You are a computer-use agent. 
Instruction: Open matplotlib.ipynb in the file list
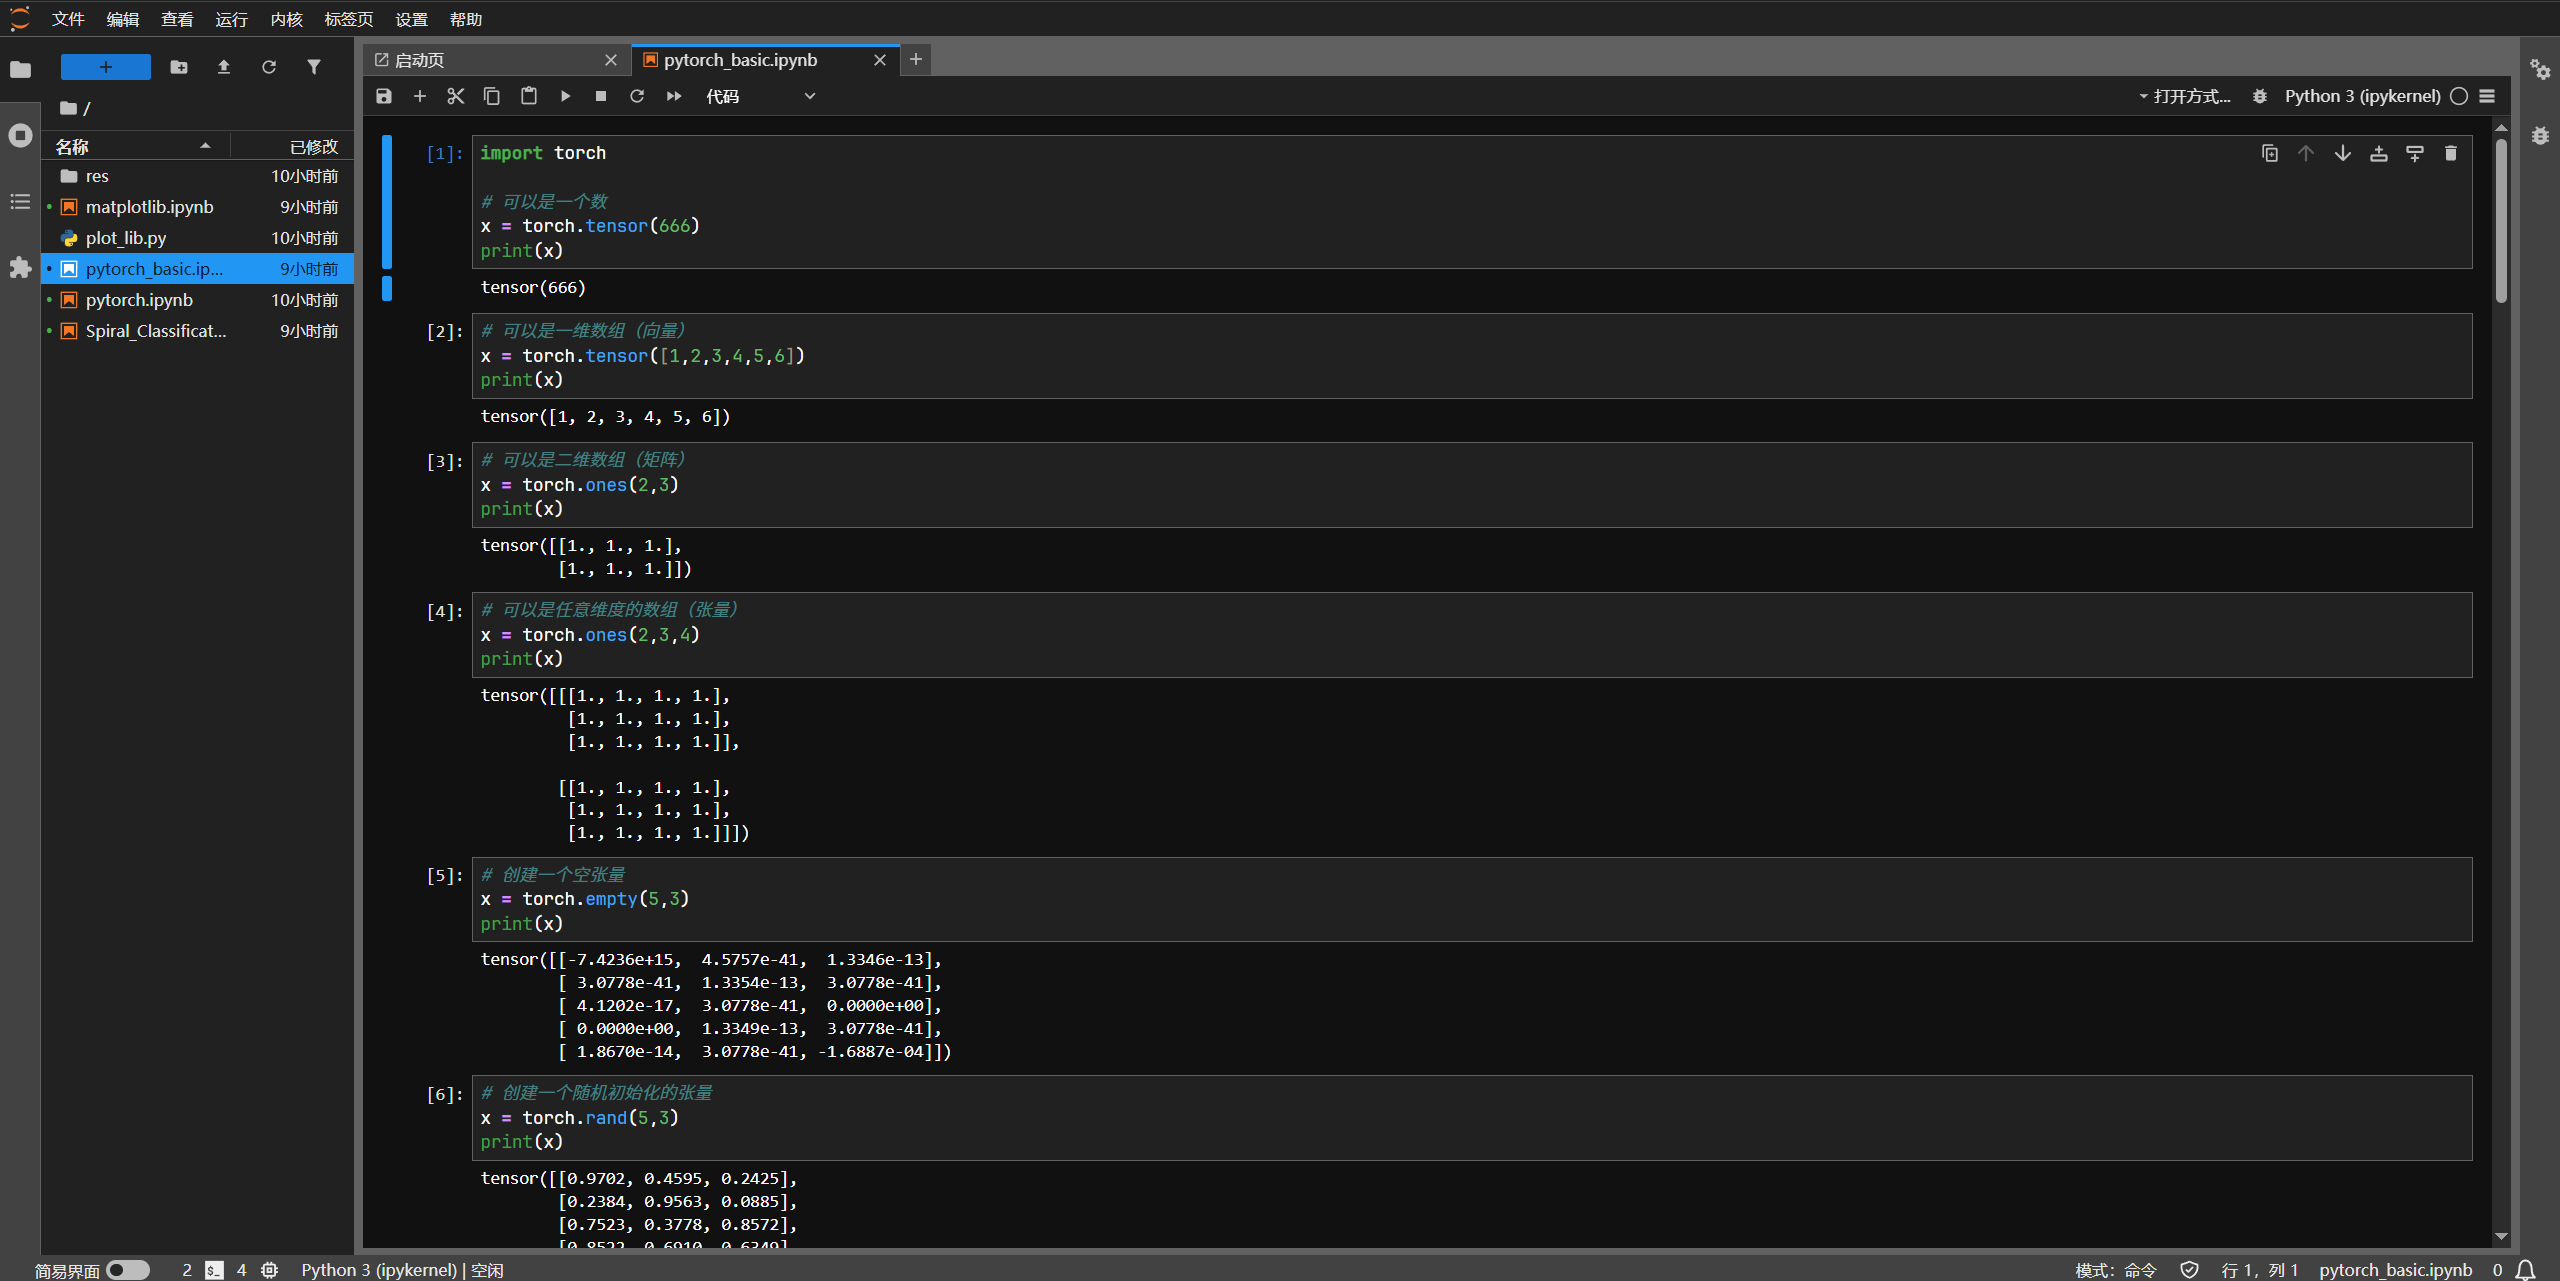coord(149,207)
